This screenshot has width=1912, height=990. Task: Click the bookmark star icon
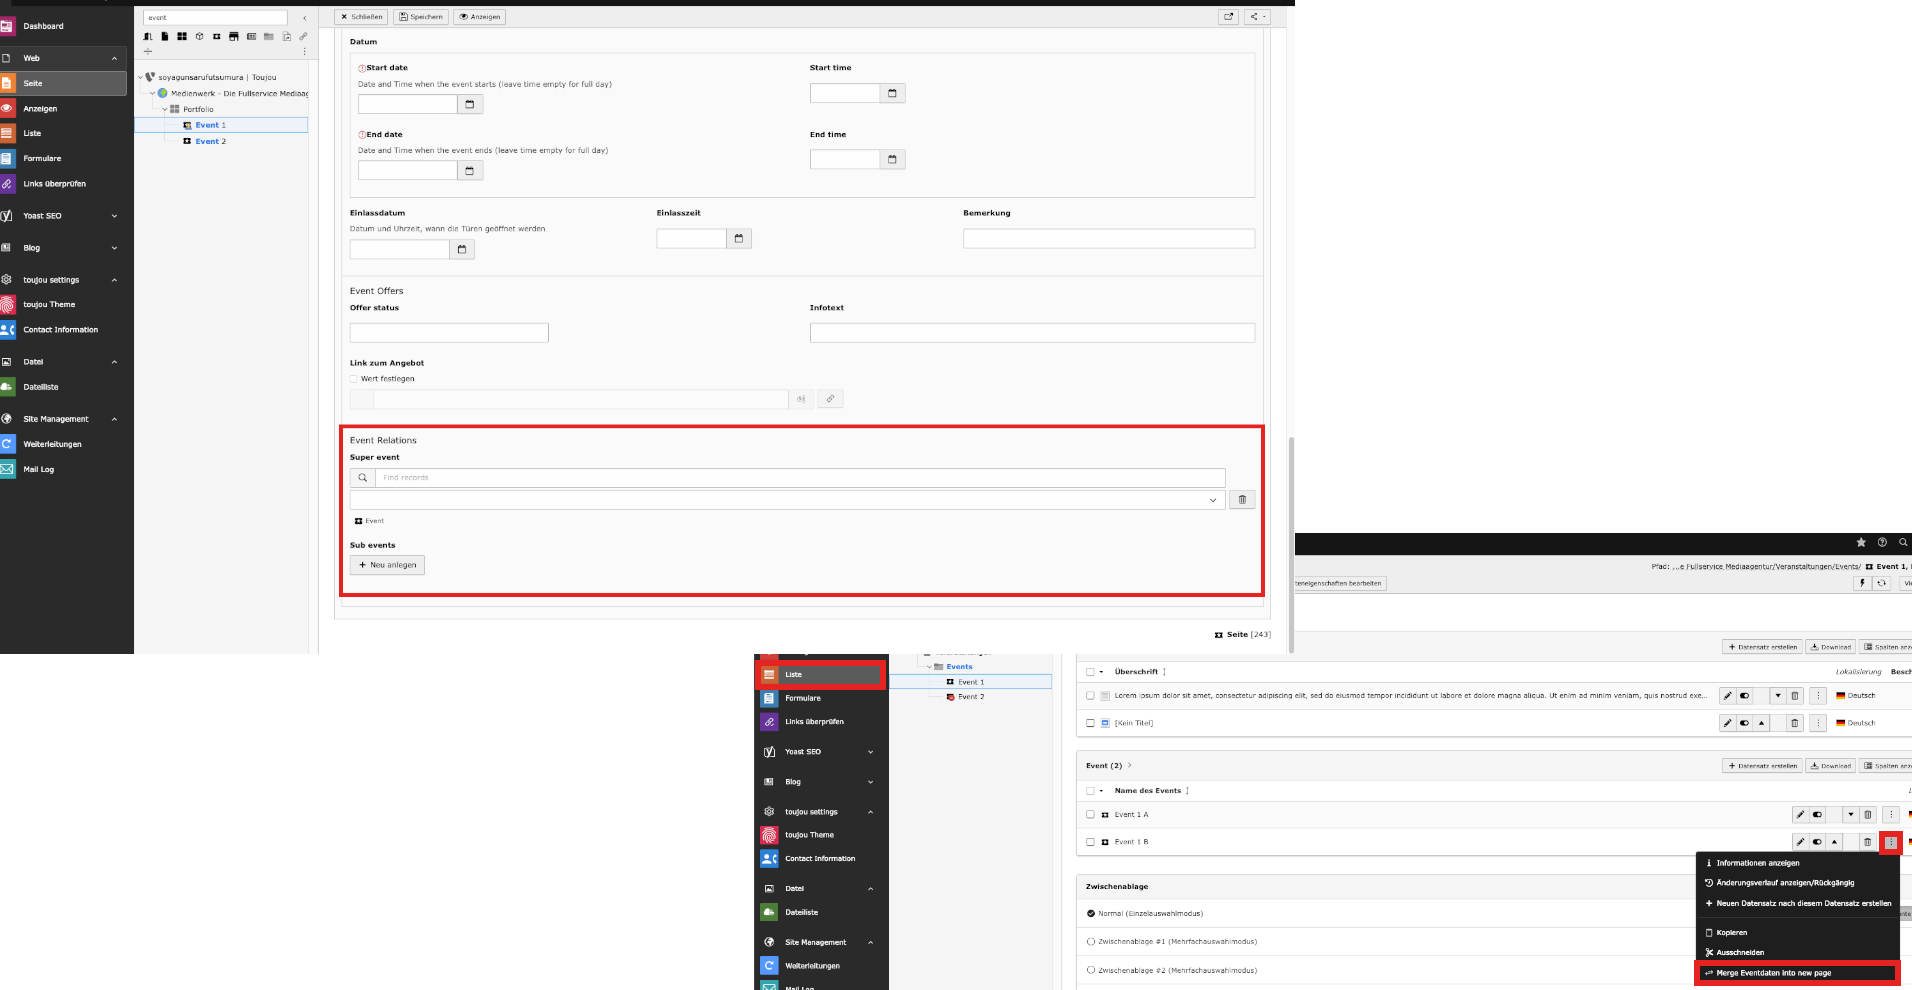tap(1861, 542)
